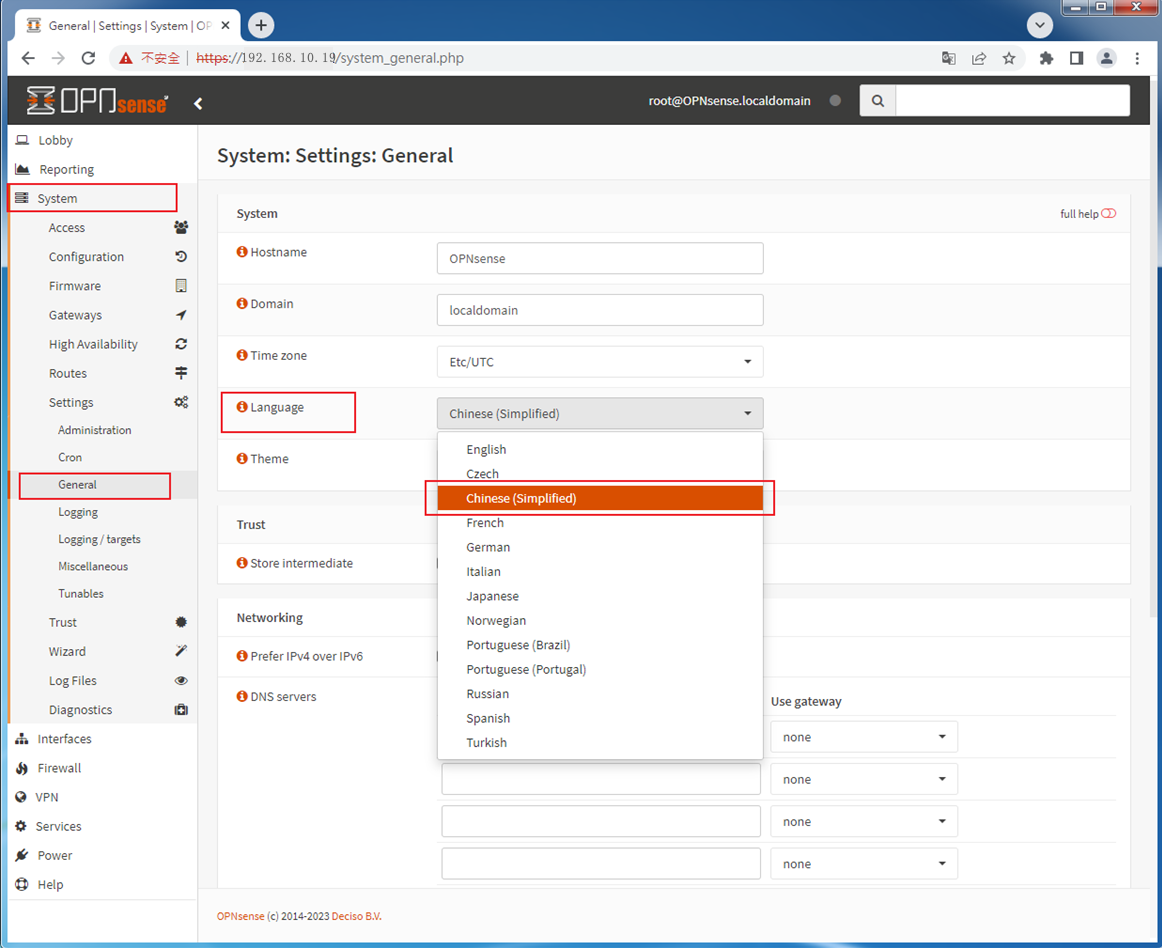Image resolution: width=1162 pixels, height=948 pixels.
Task: Open the fourth Use gateway none dropdown
Action: click(863, 864)
